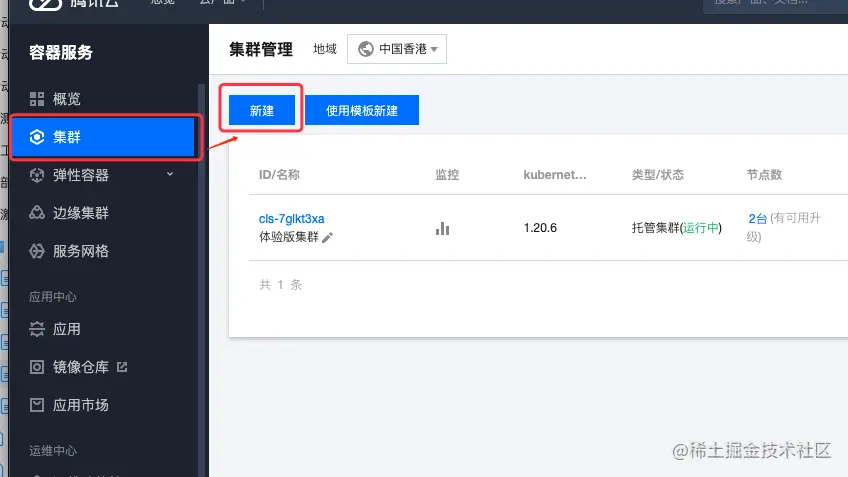Click the 应用中心 section label
The height and width of the screenshot is (477, 848).
(53, 296)
